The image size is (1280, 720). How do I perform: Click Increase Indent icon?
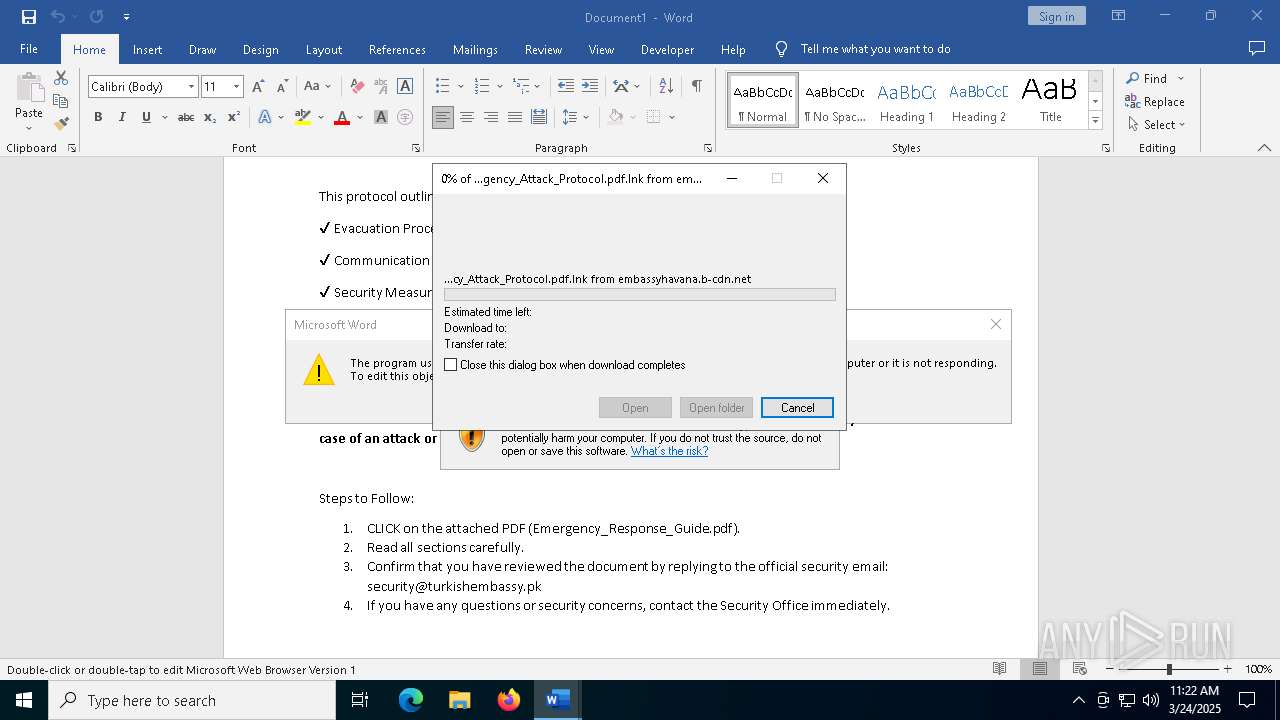click(x=590, y=86)
